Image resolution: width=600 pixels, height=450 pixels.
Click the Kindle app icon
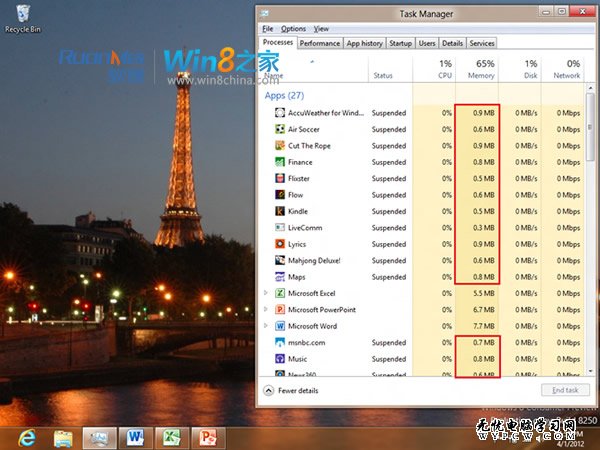(280, 211)
